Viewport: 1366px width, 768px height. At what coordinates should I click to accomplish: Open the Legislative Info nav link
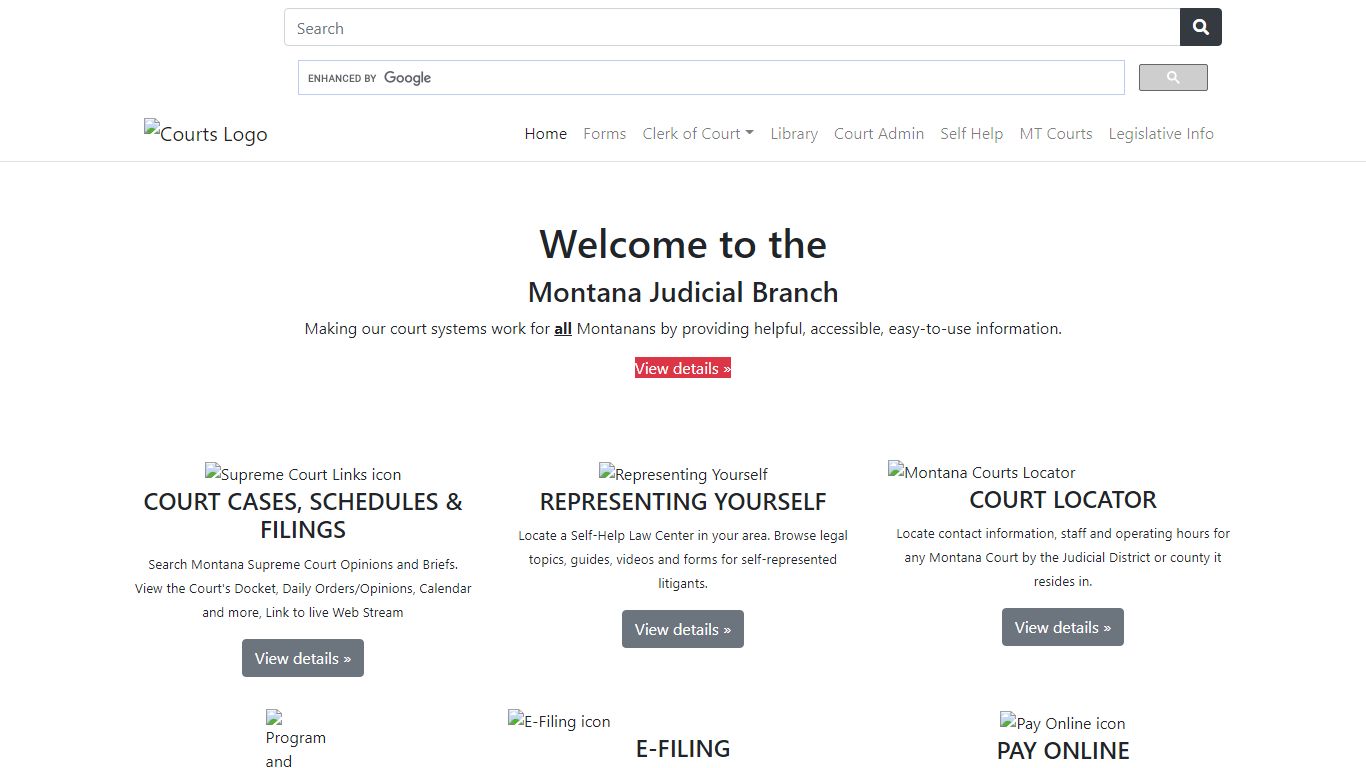pyautogui.click(x=1161, y=134)
